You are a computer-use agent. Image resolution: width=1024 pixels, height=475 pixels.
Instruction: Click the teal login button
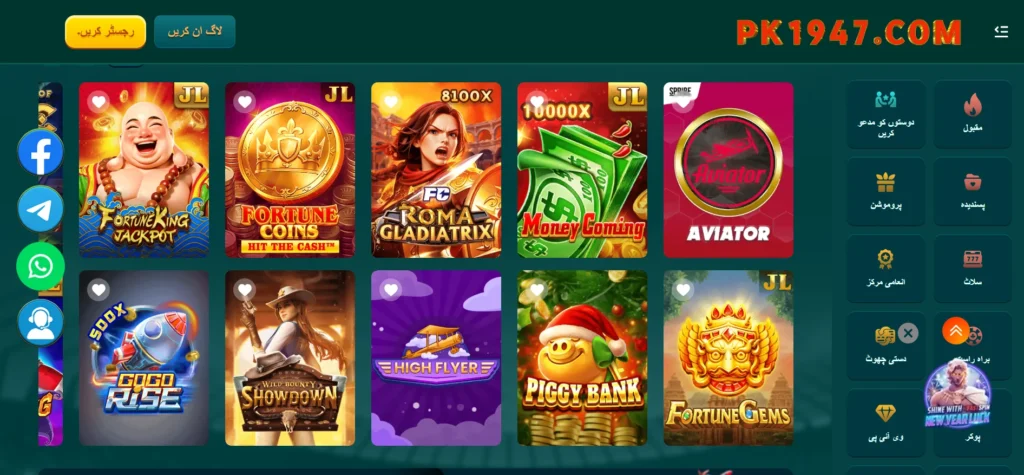[x=195, y=31]
